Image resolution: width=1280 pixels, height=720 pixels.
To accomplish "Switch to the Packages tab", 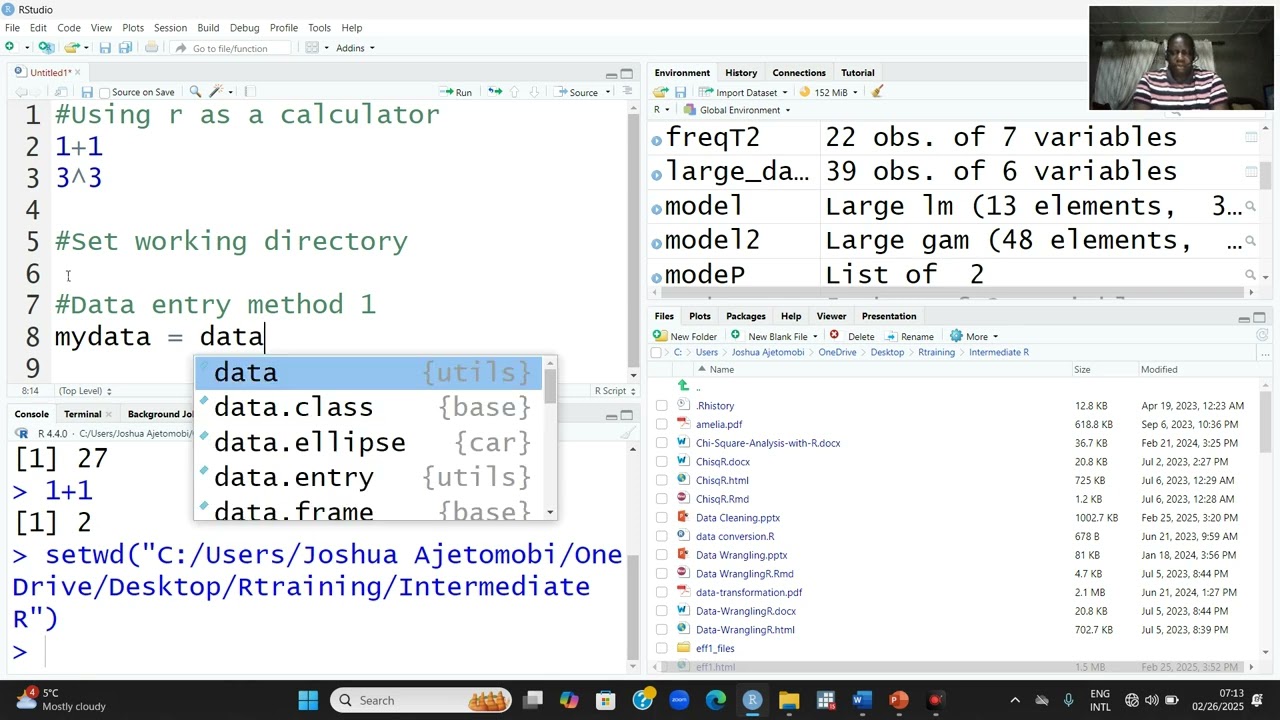I will coord(745,316).
